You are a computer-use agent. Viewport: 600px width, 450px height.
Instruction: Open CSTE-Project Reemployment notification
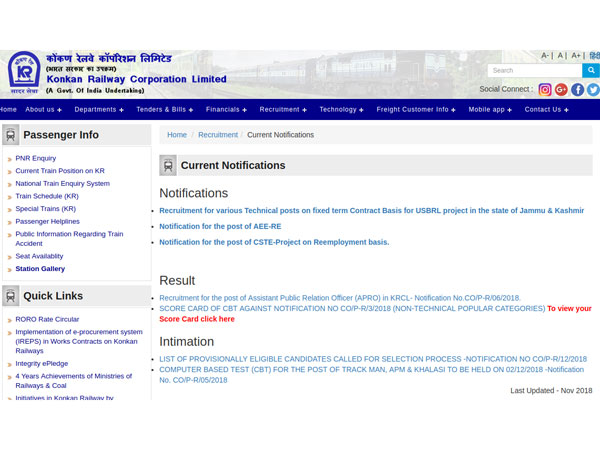274,242
